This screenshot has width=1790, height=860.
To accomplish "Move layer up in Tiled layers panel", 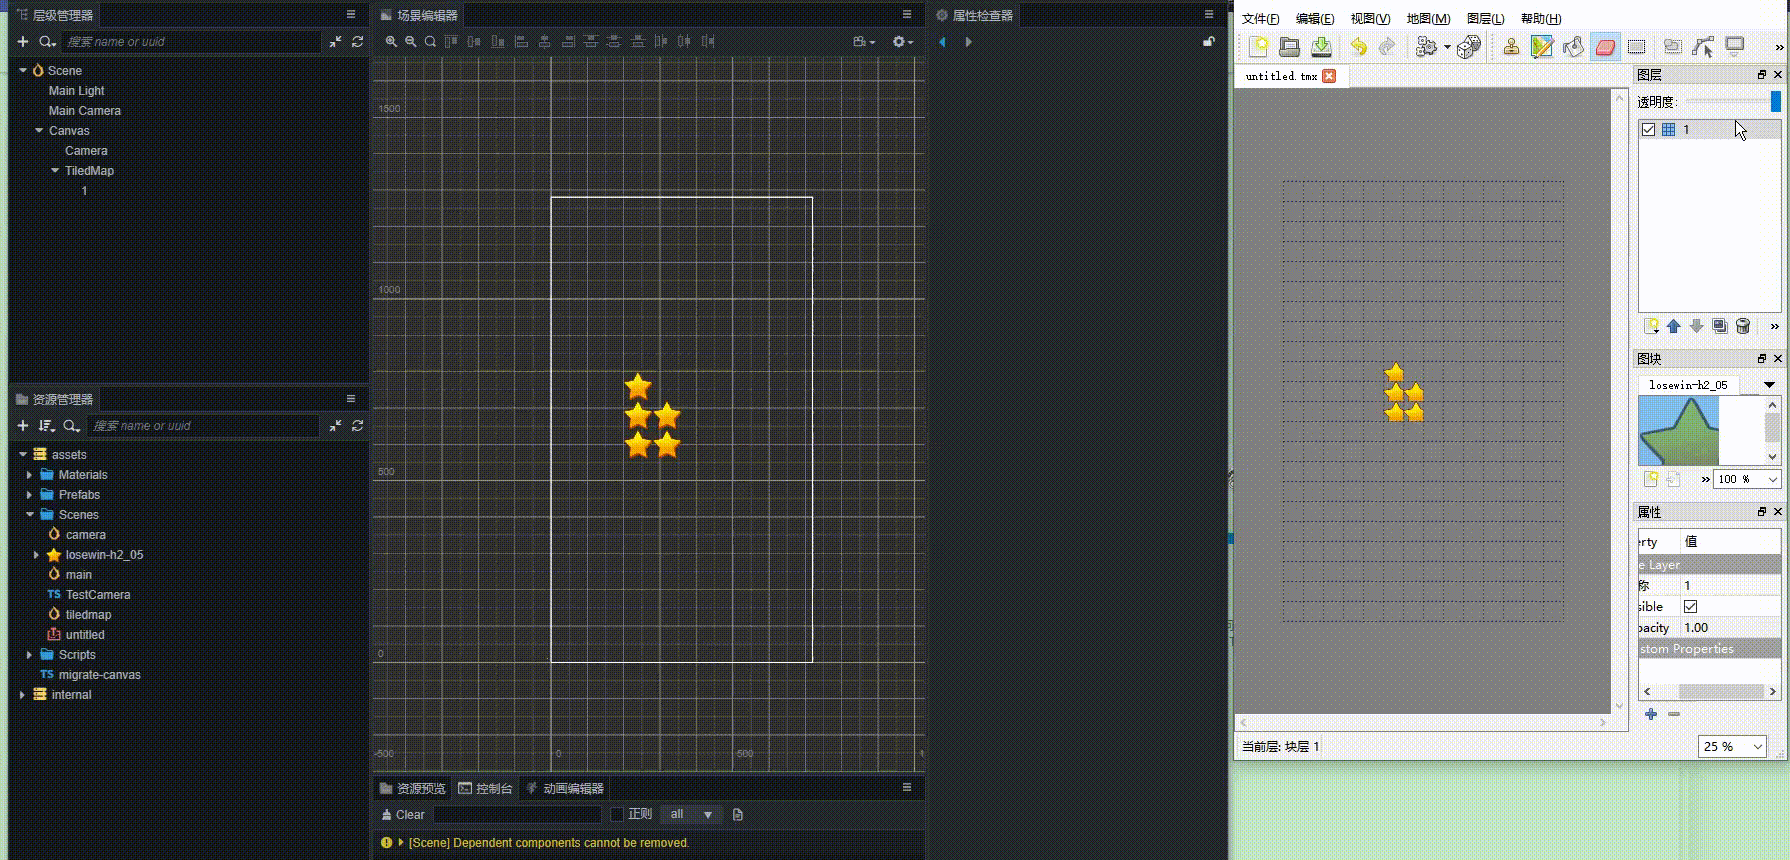I will click(1673, 326).
